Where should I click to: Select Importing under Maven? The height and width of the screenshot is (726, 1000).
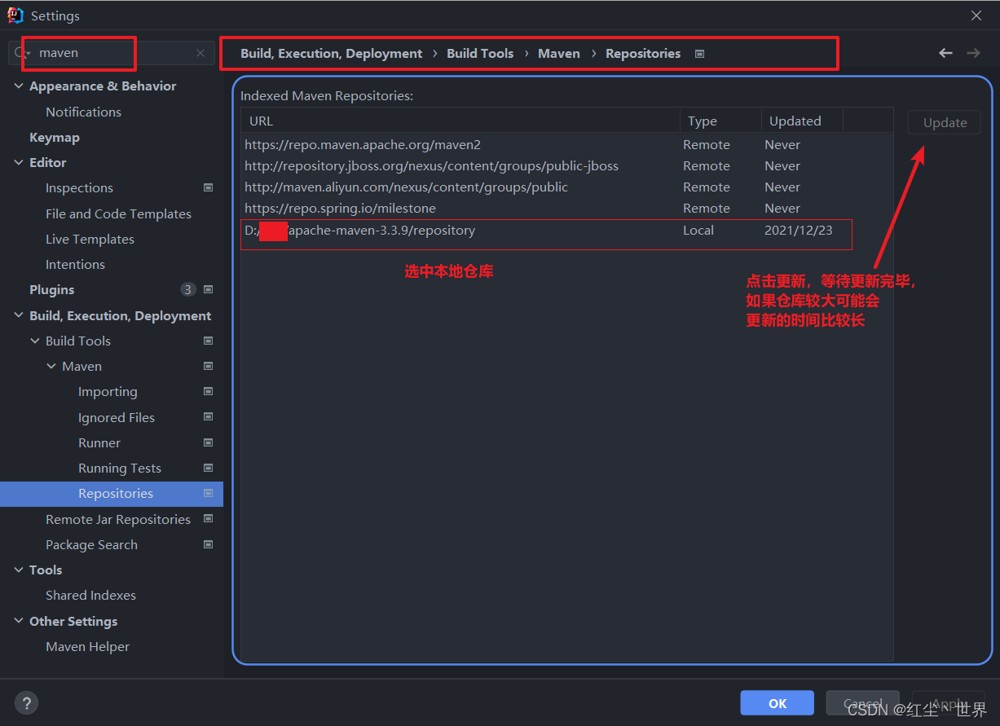(x=108, y=392)
